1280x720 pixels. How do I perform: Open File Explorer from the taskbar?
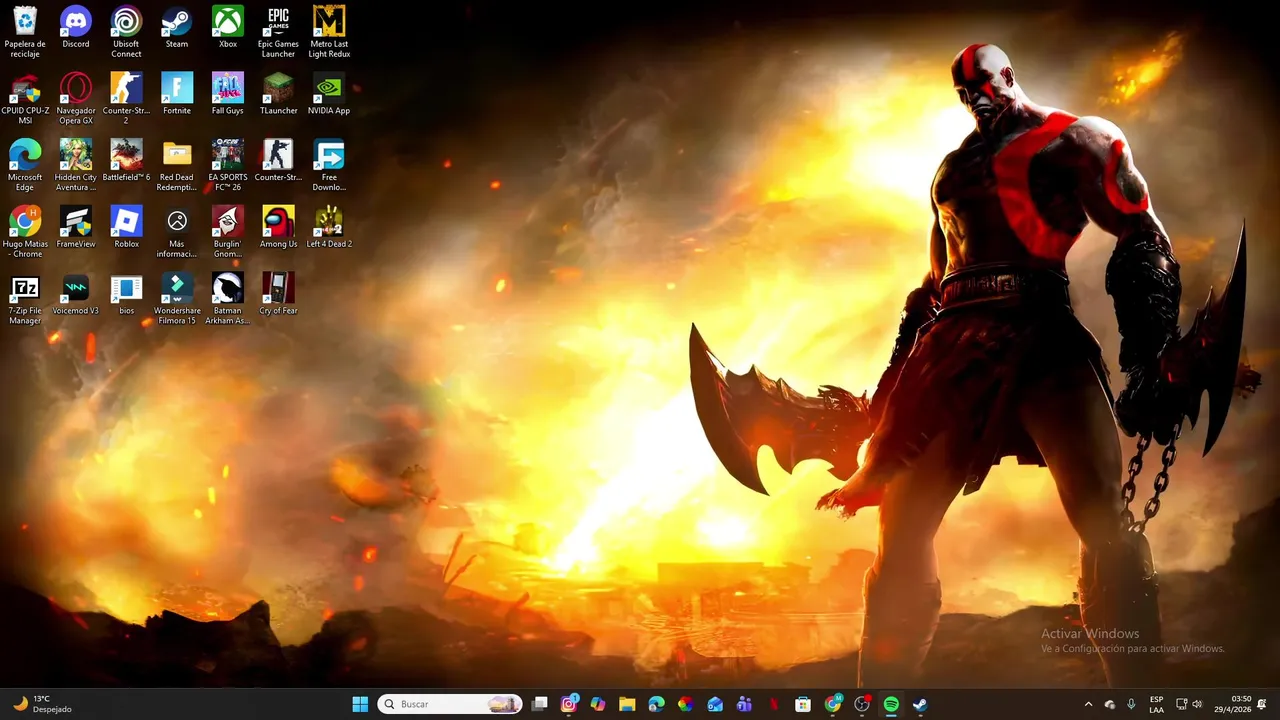click(x=627, y=704)
